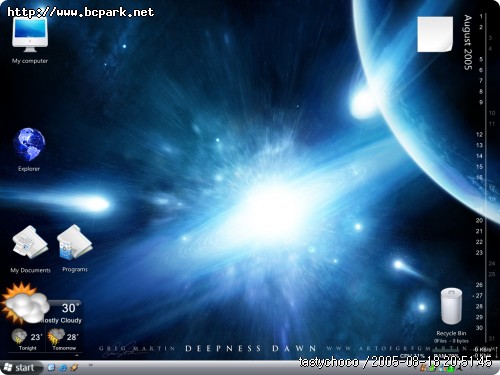Viewport: 500px width, 375px height.
Task: Select day 9 in the calendar
Action: coord(481,102)
